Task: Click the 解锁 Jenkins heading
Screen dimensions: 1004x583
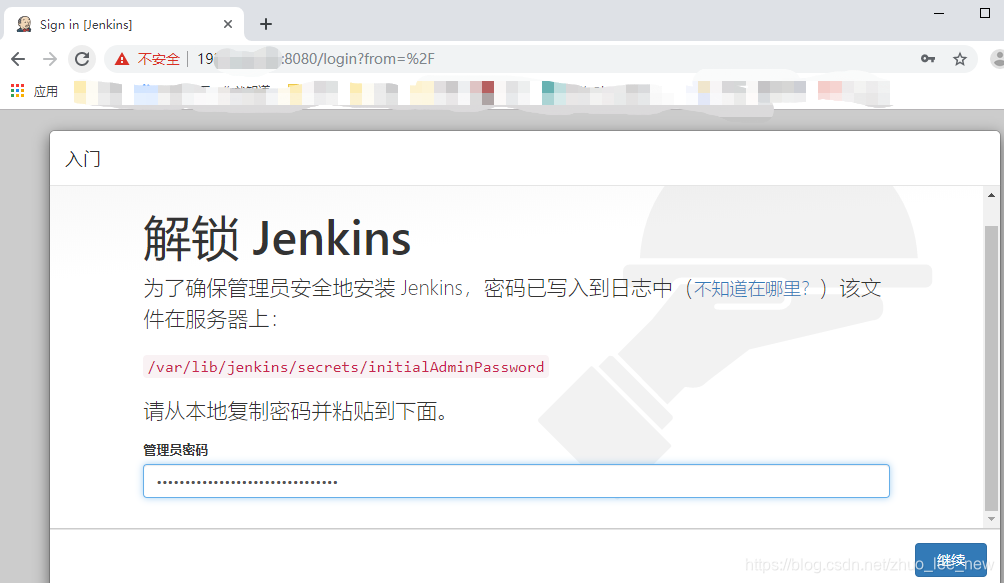Action: click(276, 238)
